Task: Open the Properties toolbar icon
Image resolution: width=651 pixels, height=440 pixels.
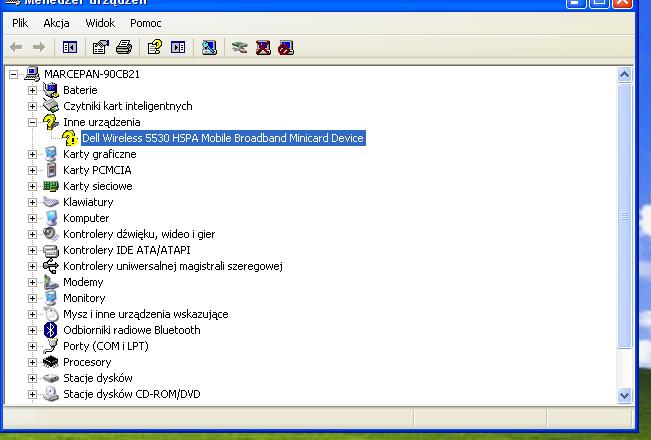Action: [x=100, y=47]
